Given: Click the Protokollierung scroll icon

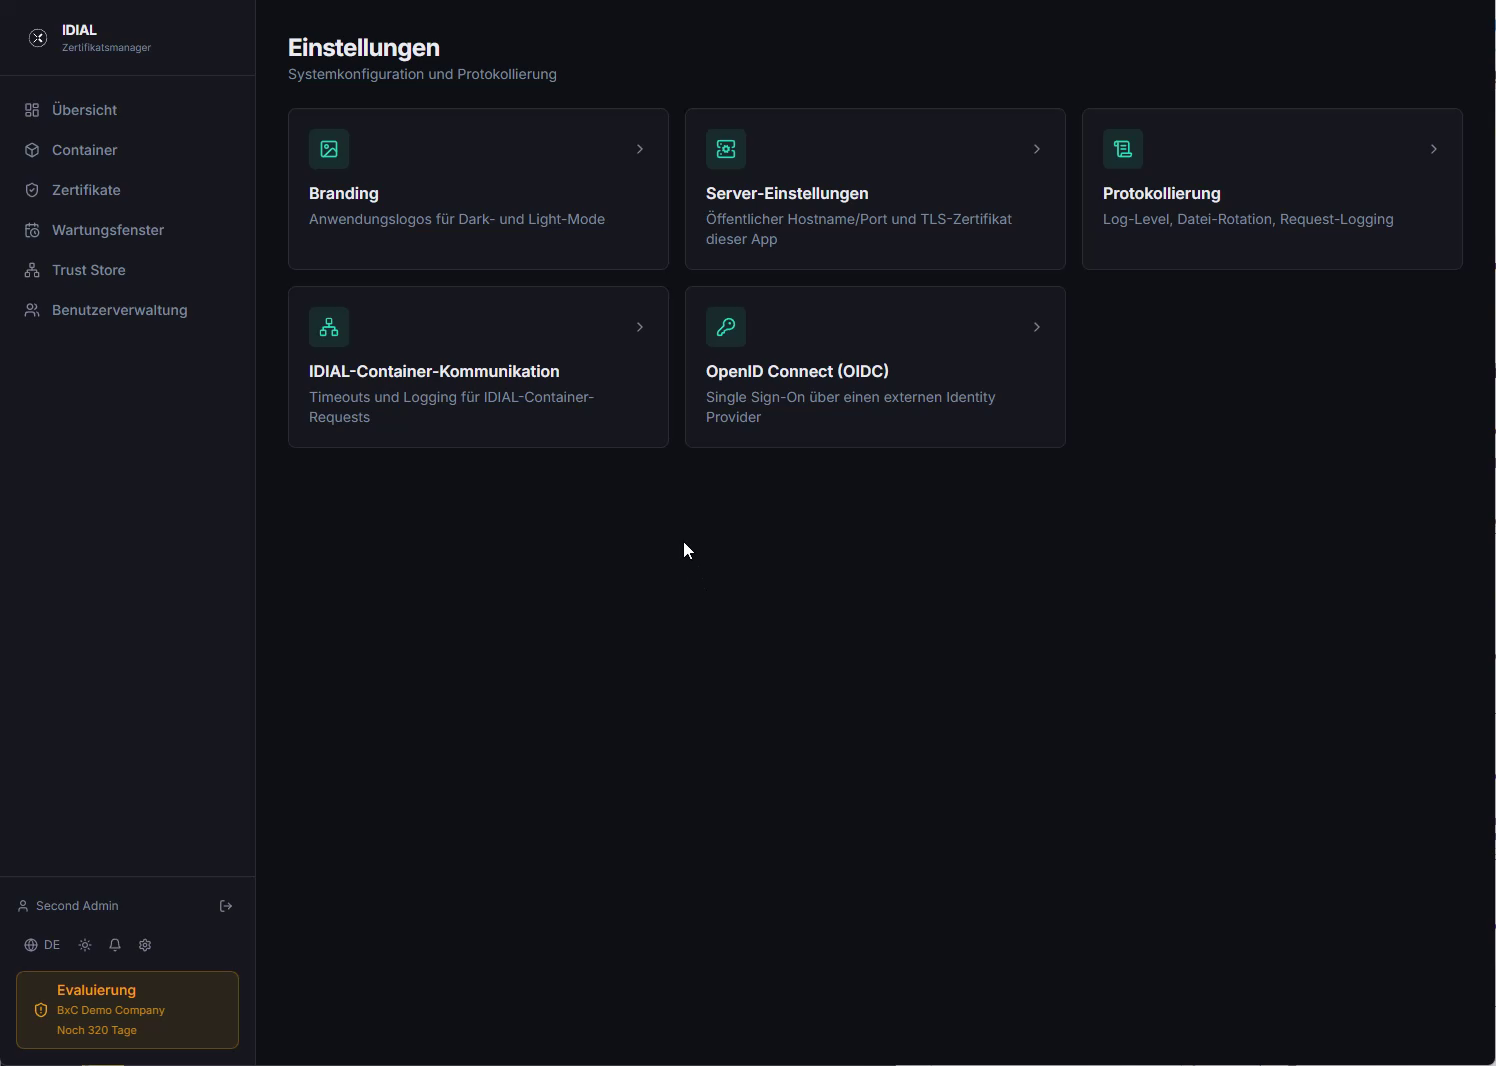Looking at the screenshot, I should tap(1123, 149).
